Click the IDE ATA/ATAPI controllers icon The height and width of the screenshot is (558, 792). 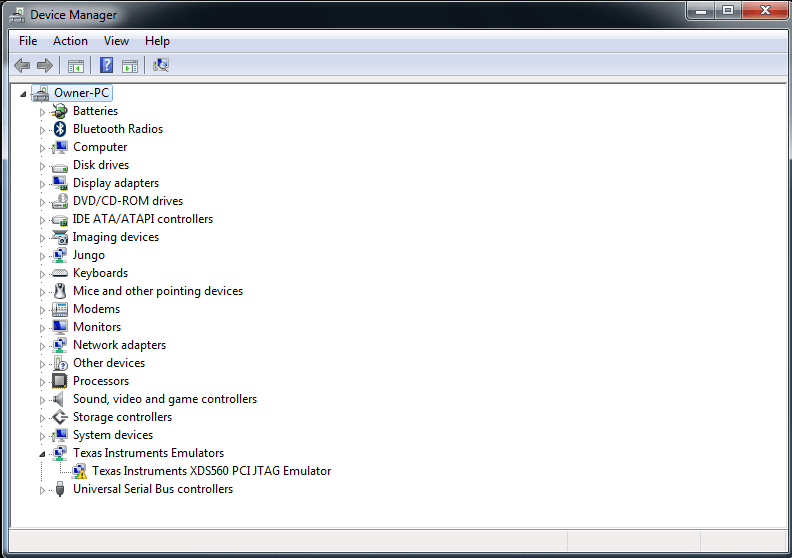[x=60, y=220]
